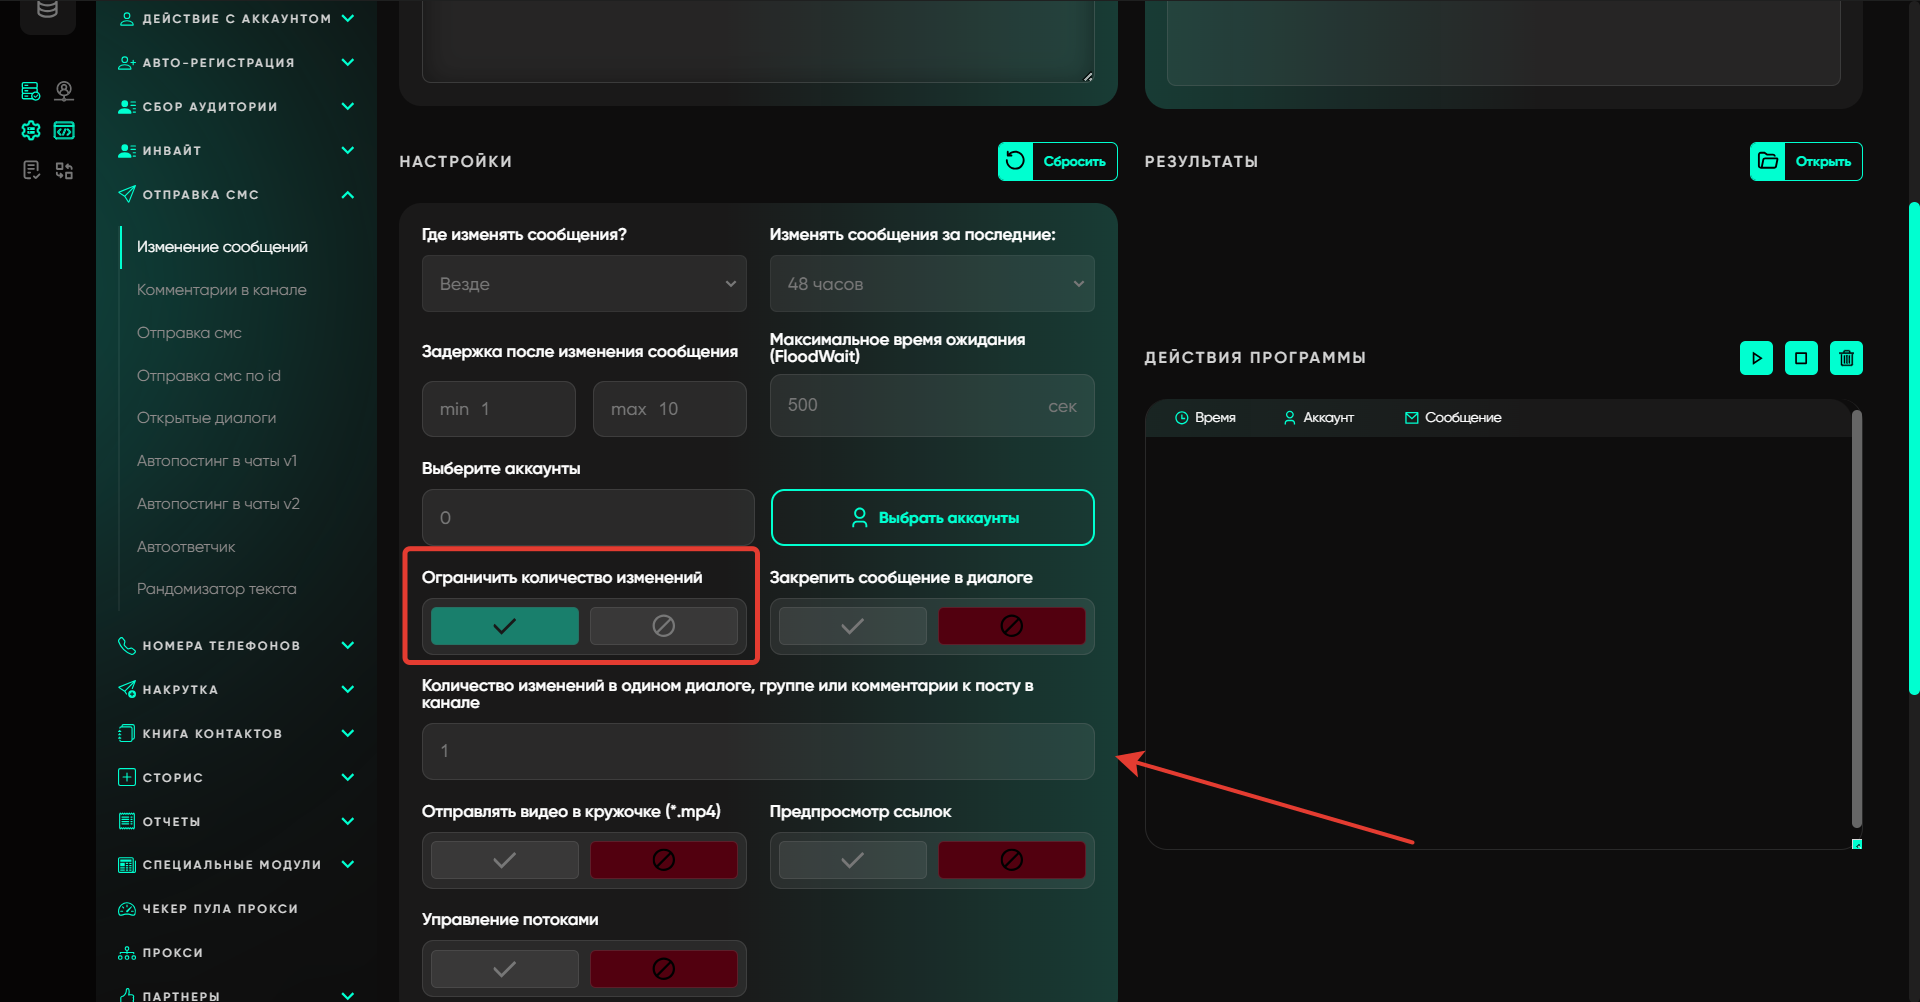The image size is (1920, 1002).
Task: Click the code window icon in left strip
Action: click(x=64, y=130)
